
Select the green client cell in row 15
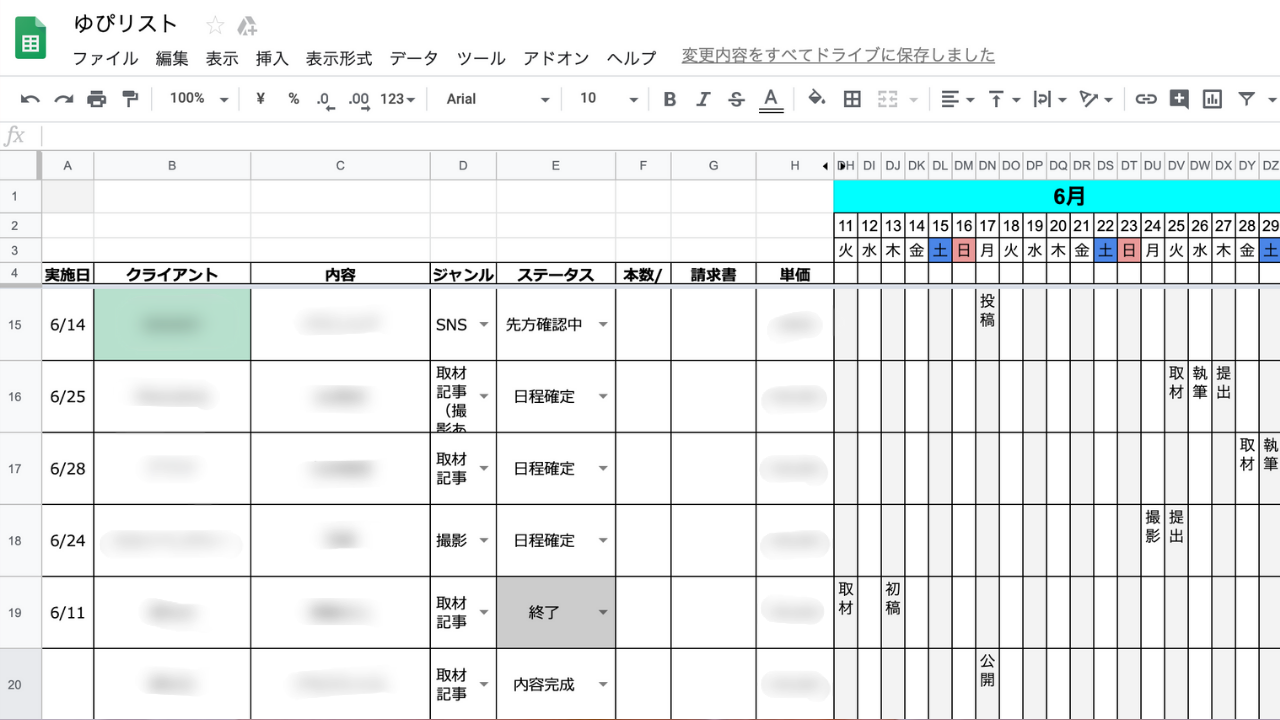tap(172, 325)
